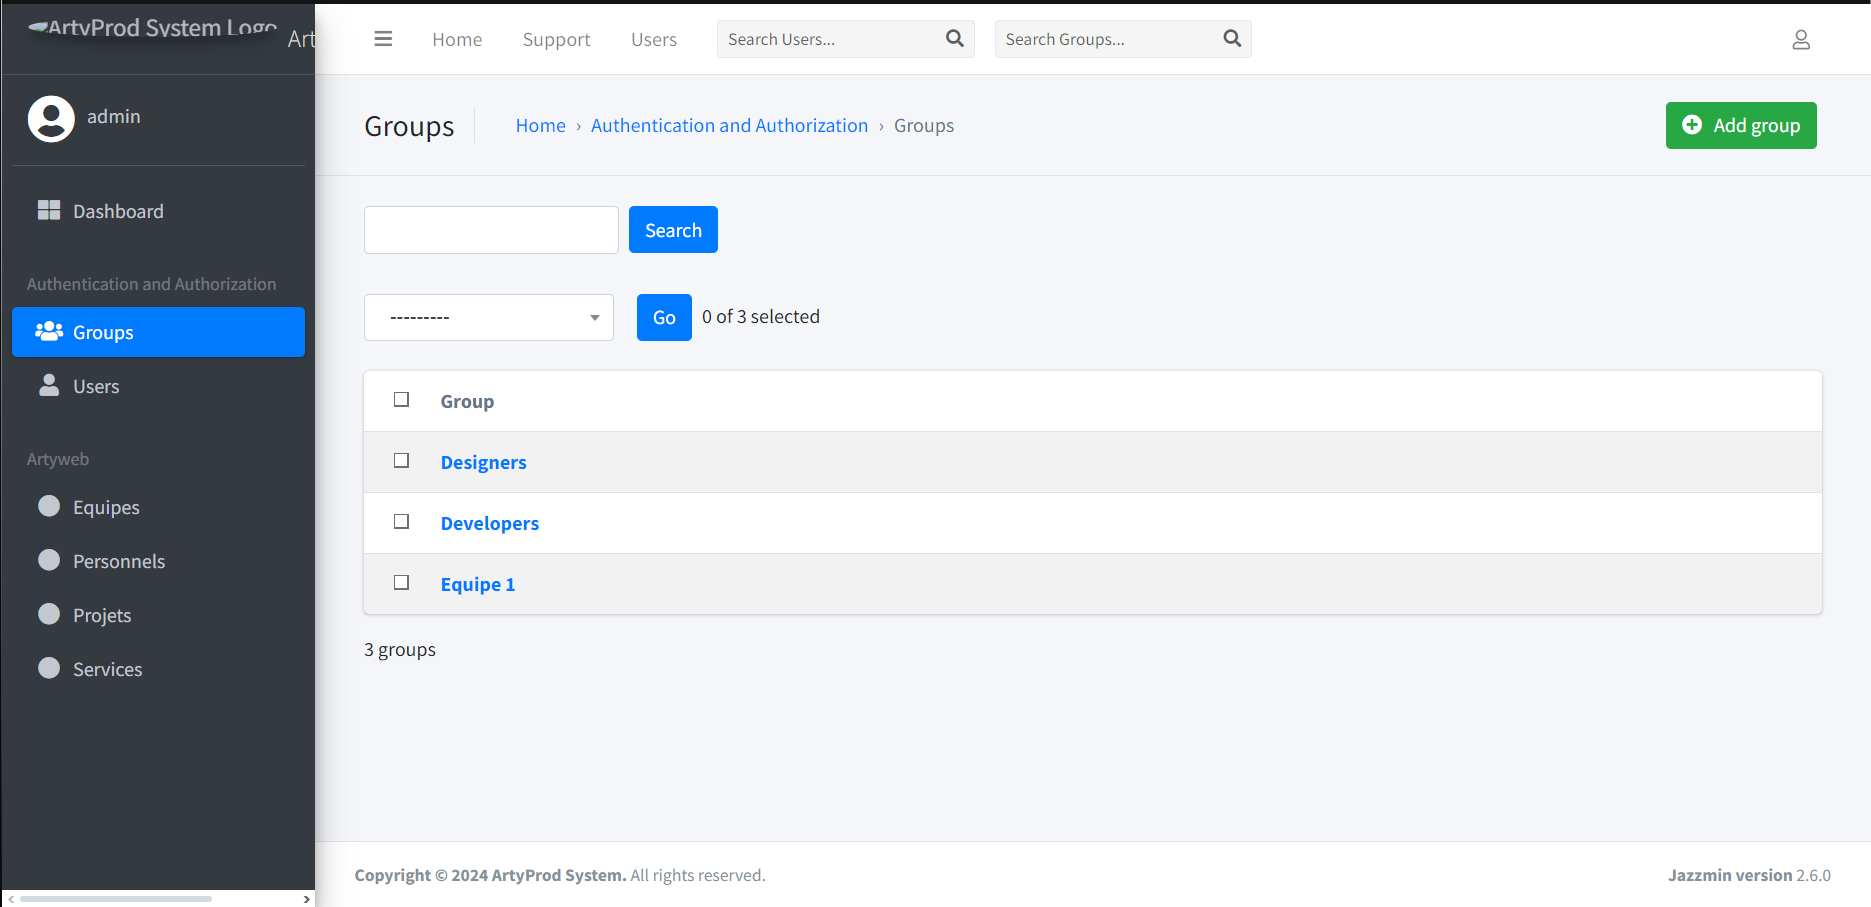Open the user account icon menu
The image size is (1871, 907).
point(1800,40)
